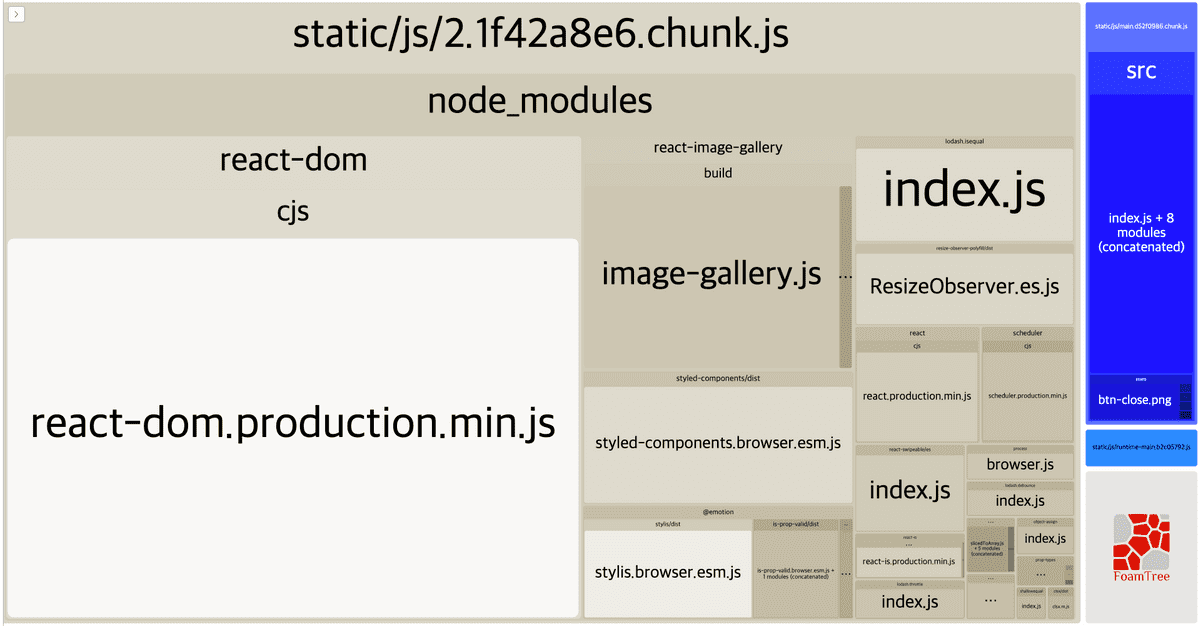The width and height of the screenshot is (1200, 626).
Task: Select the is-prop-valid/dist folder header
Action: coord(796,524)
